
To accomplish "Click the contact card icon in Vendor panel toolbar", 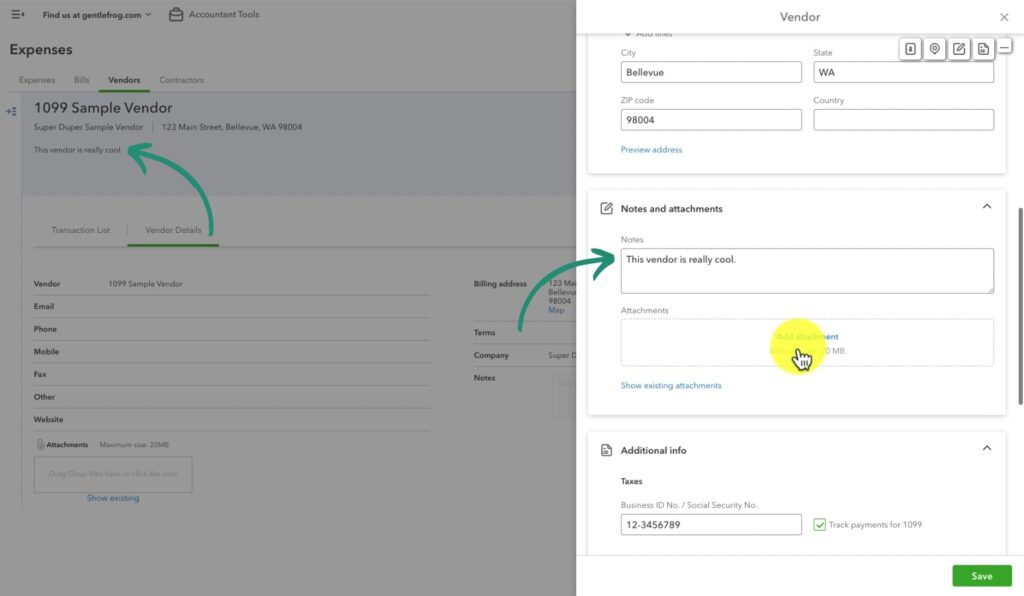I will 911,48.
